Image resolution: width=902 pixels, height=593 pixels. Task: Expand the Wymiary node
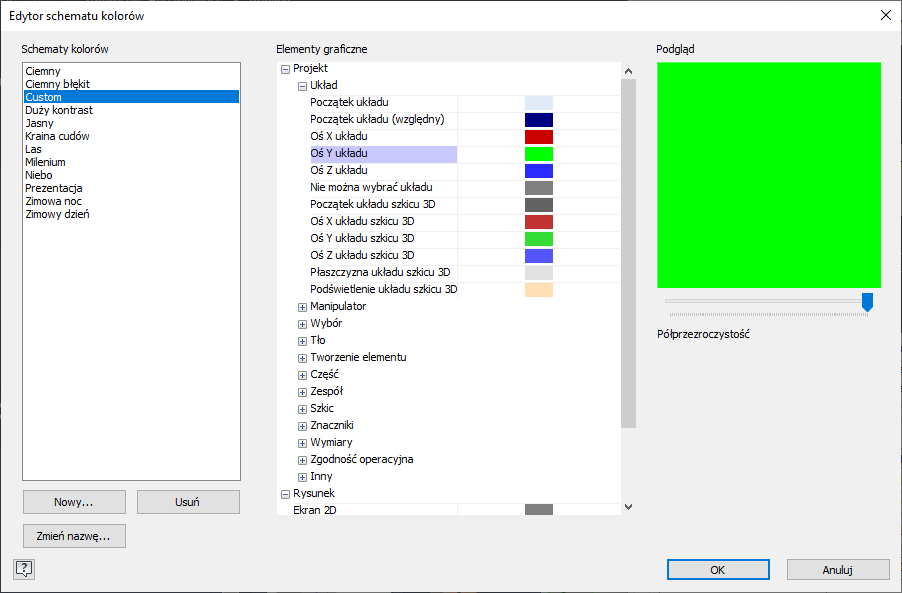coord(302,443)
